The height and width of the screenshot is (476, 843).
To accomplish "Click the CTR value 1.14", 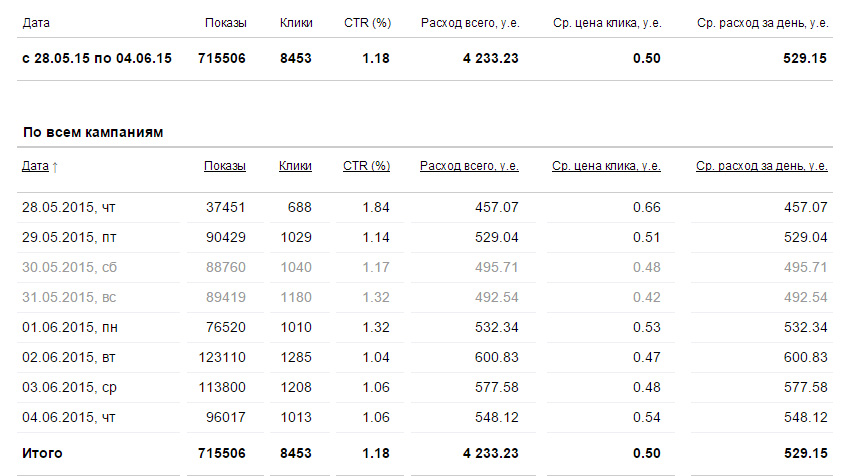I will 376,237.
